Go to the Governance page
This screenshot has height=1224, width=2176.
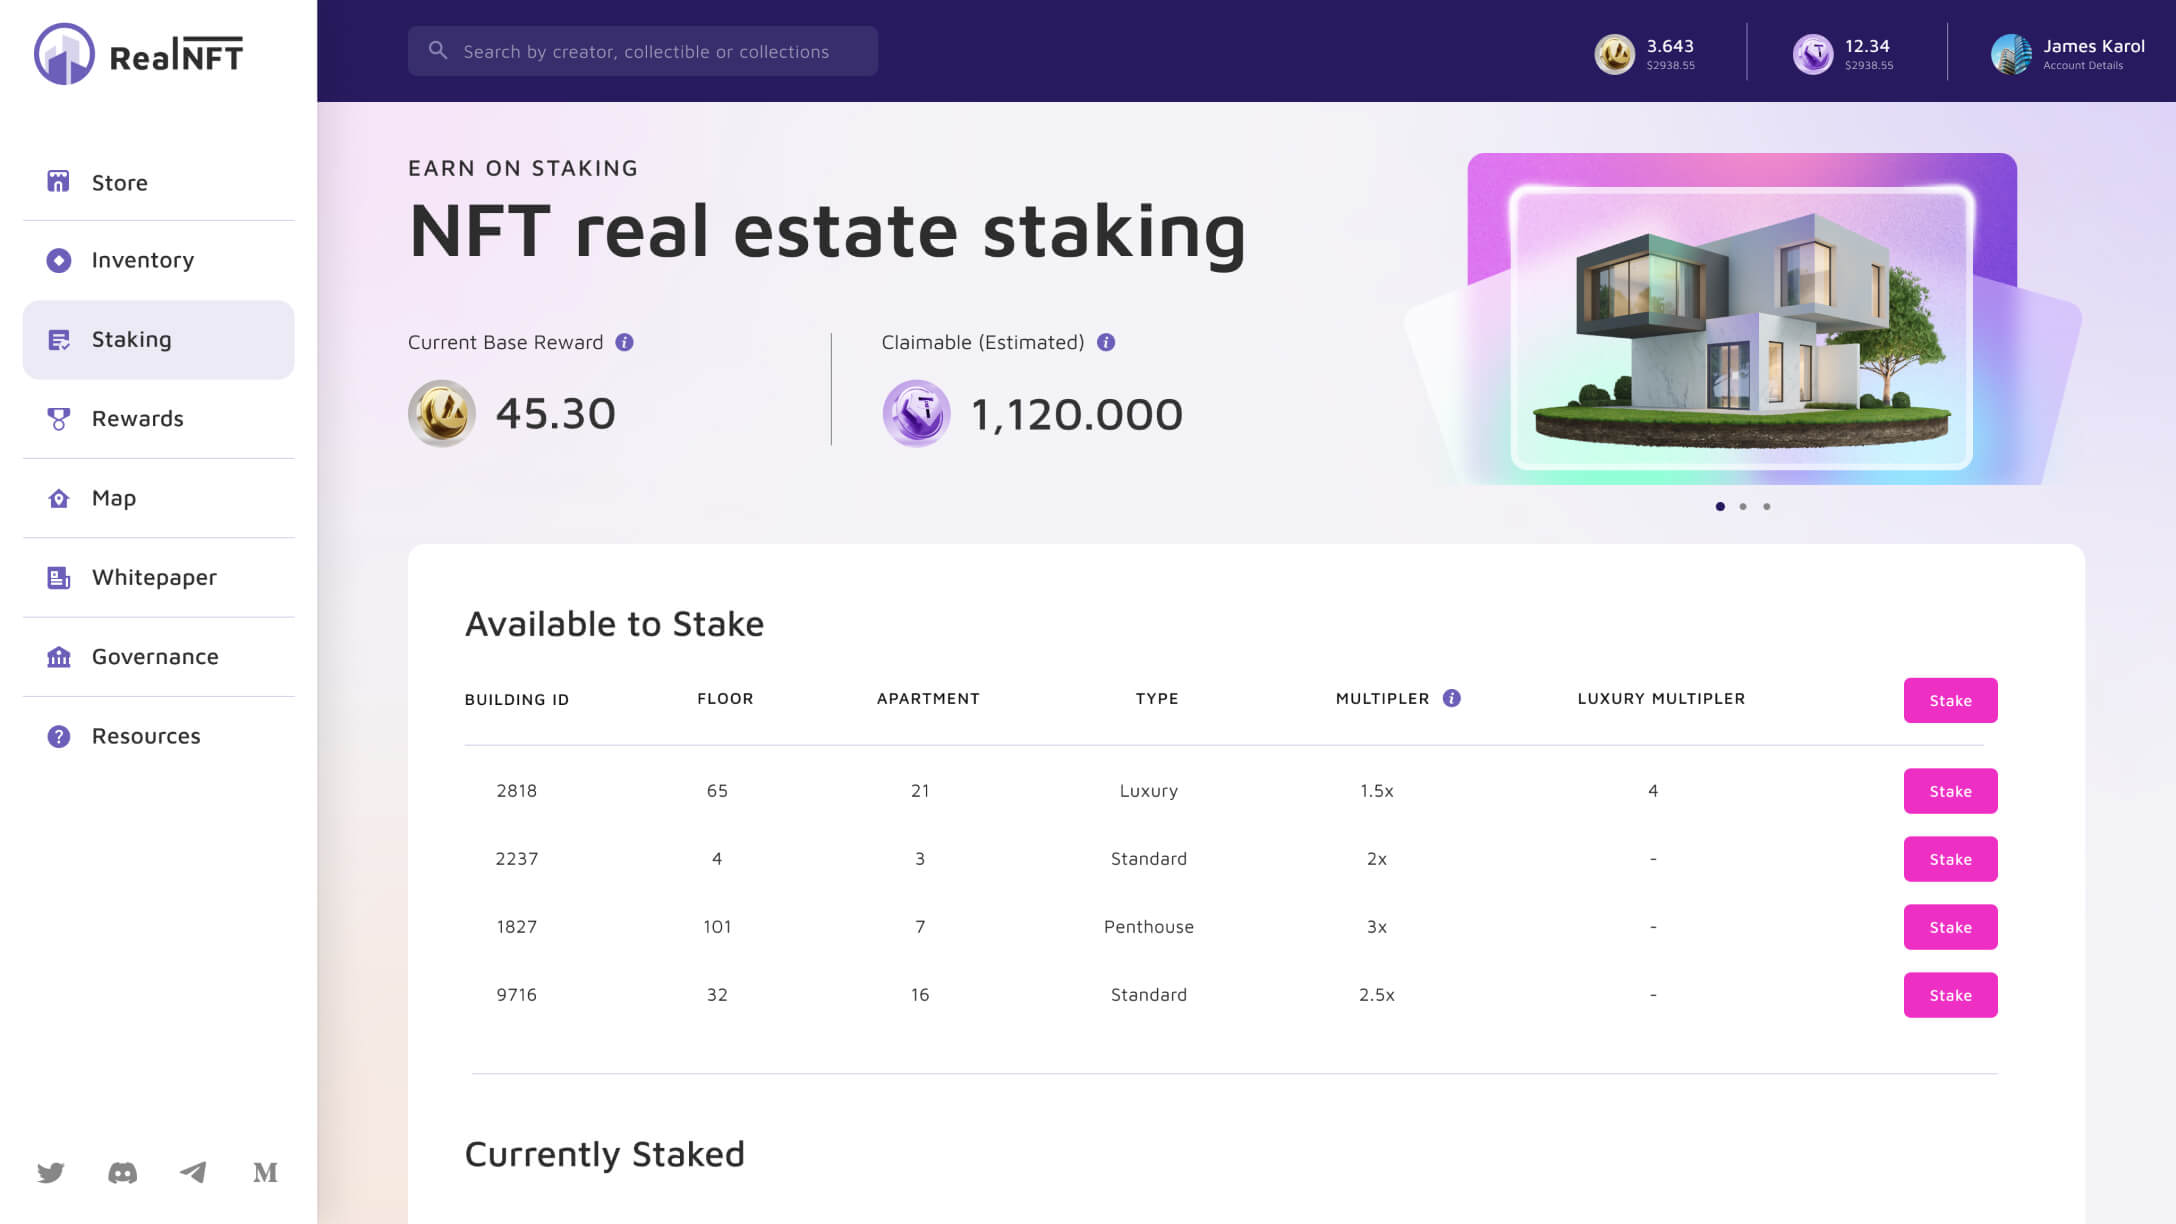click(x=155, y=656)
